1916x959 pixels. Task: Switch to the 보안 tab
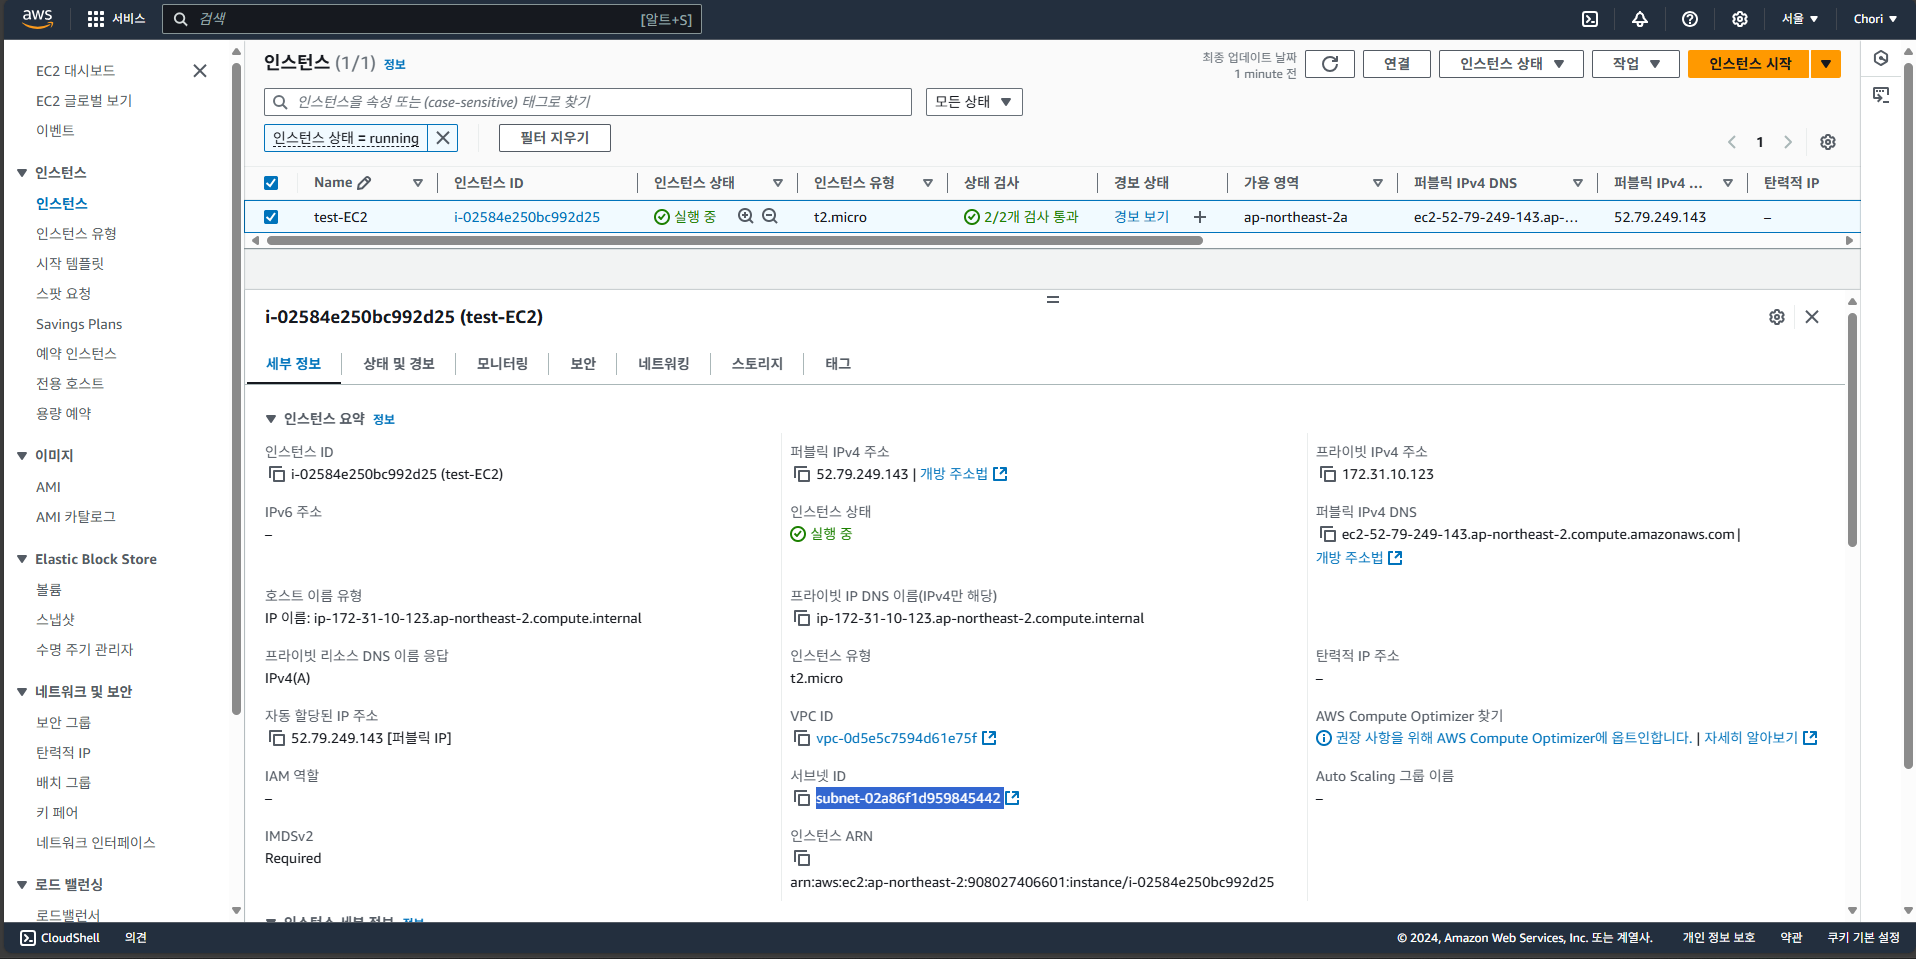tap(583, 364)
